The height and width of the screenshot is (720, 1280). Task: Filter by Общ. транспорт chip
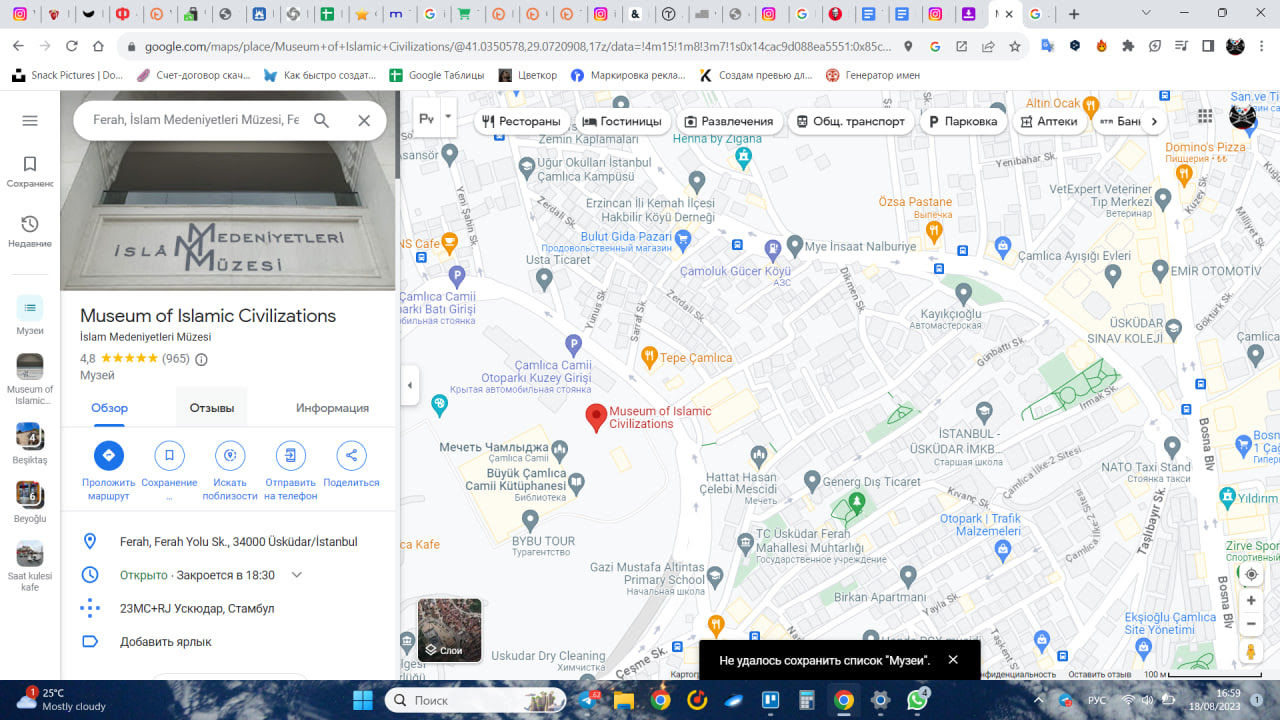[x=850, y=121]
